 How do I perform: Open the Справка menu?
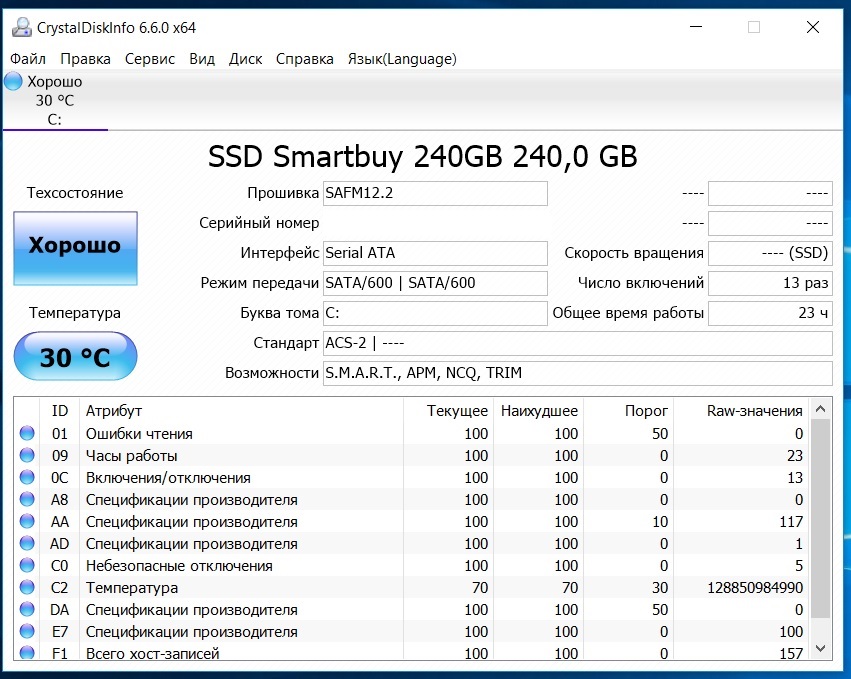click(305, 59)
